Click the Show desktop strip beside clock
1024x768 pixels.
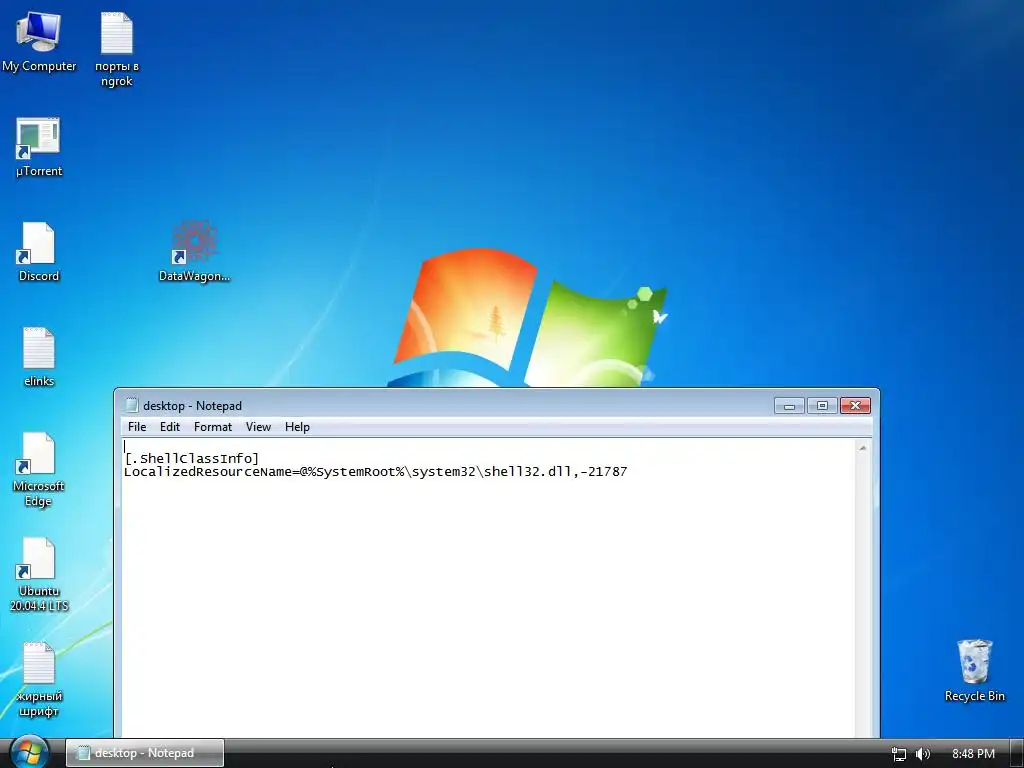coord(1017,753)
